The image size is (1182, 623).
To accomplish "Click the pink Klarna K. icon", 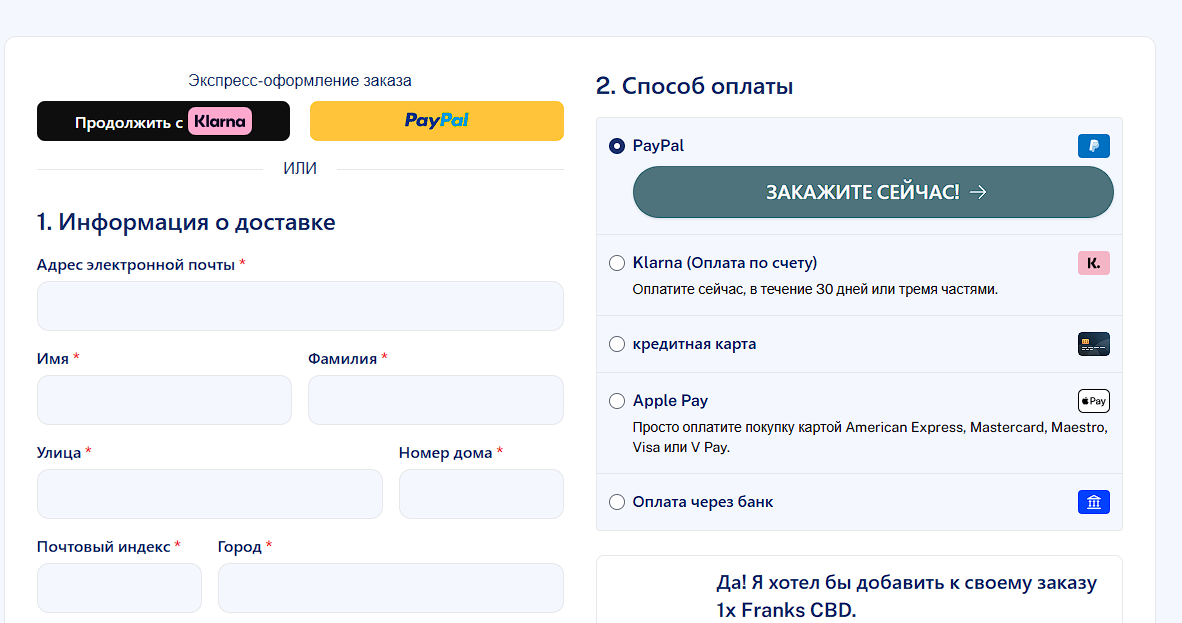I will coord(1094,263).
